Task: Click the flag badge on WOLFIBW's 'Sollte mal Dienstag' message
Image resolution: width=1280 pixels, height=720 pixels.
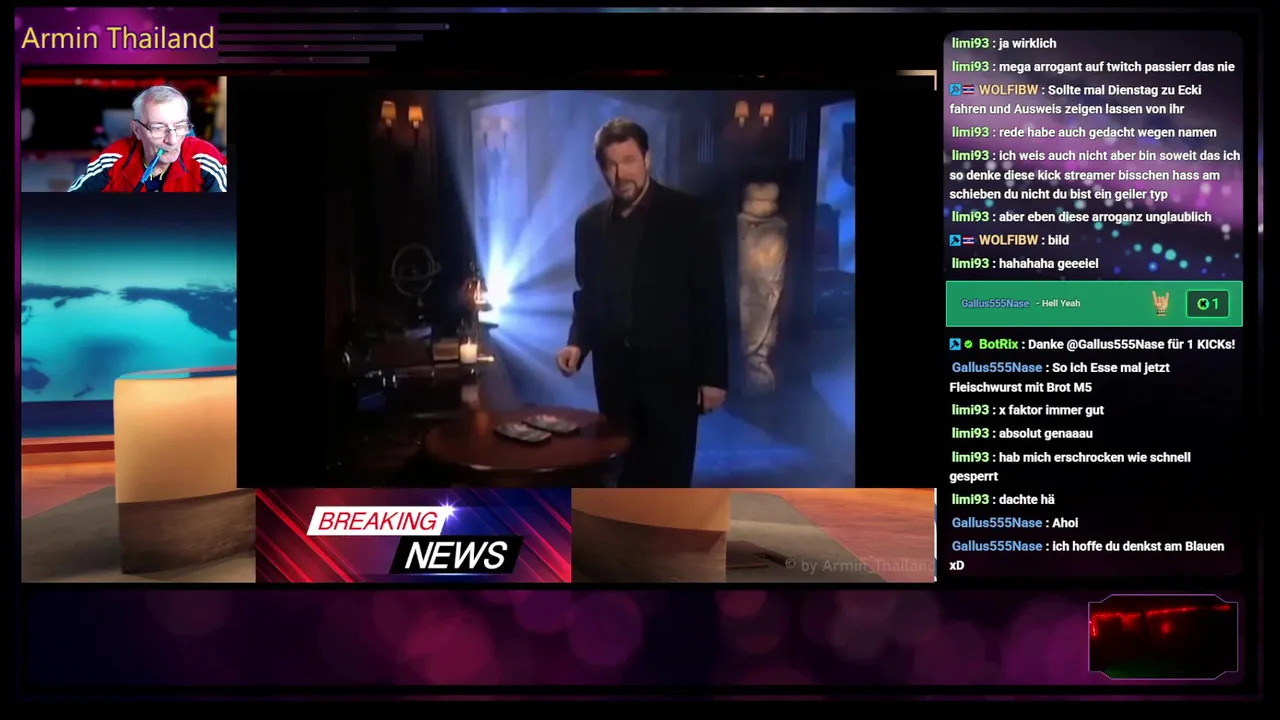Action: point(968,90)
